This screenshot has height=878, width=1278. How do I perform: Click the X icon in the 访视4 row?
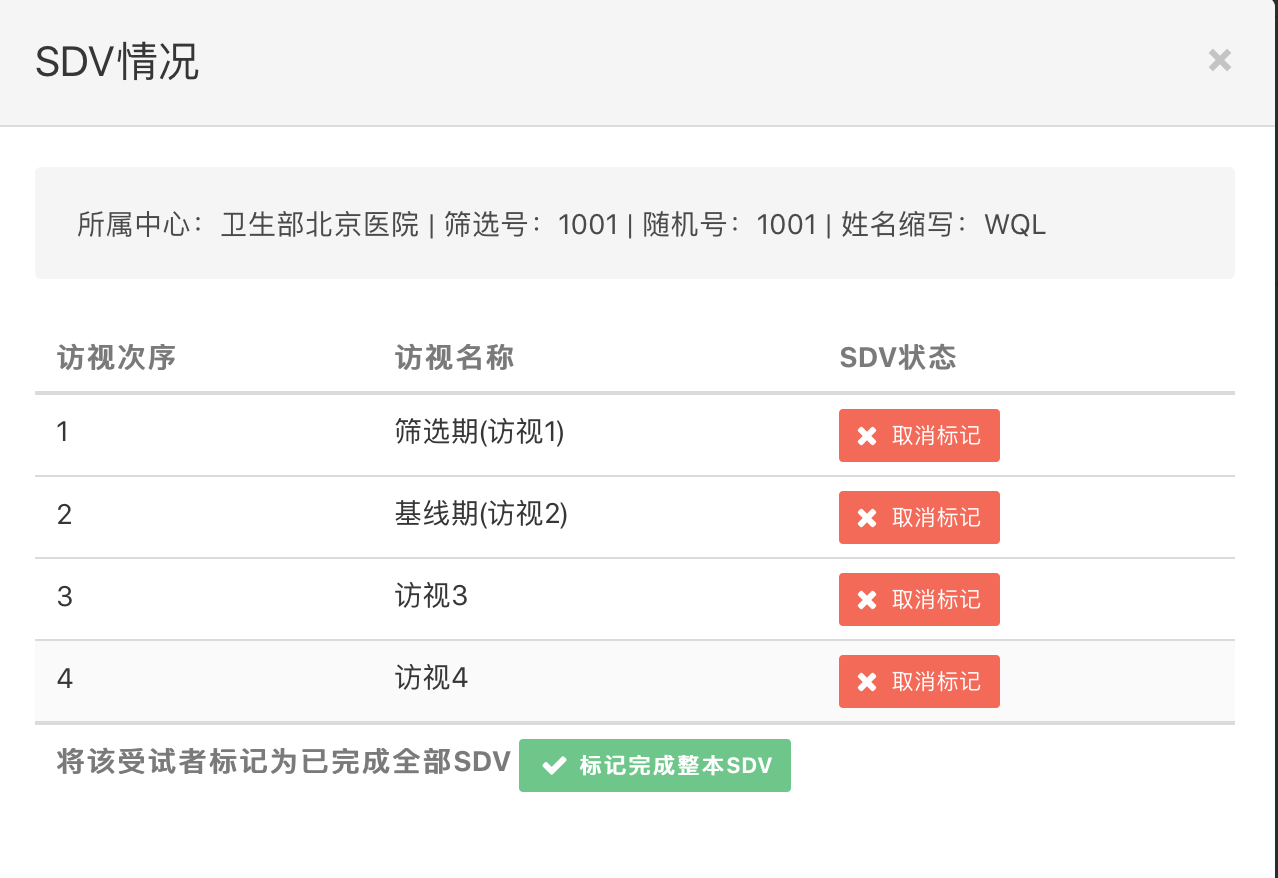tap(867, 682)
